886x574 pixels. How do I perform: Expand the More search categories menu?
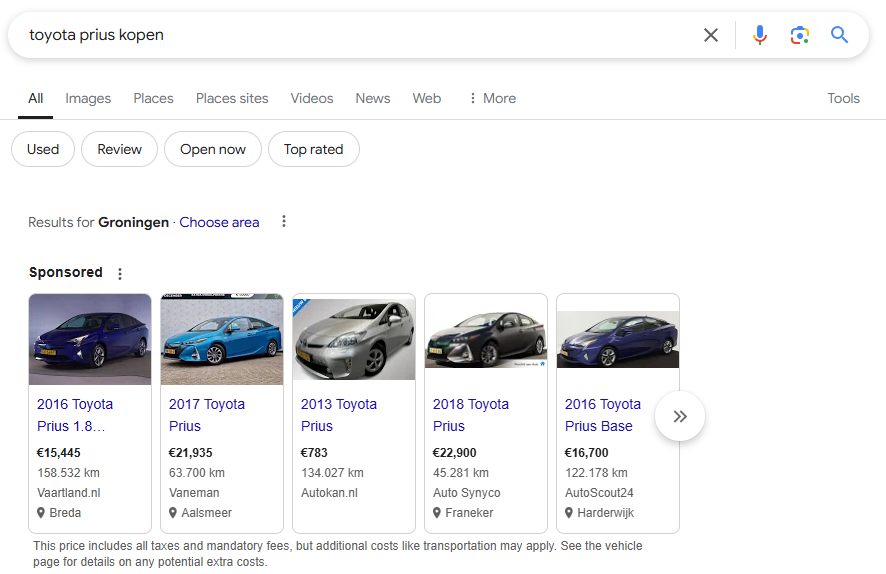[491, 98]
